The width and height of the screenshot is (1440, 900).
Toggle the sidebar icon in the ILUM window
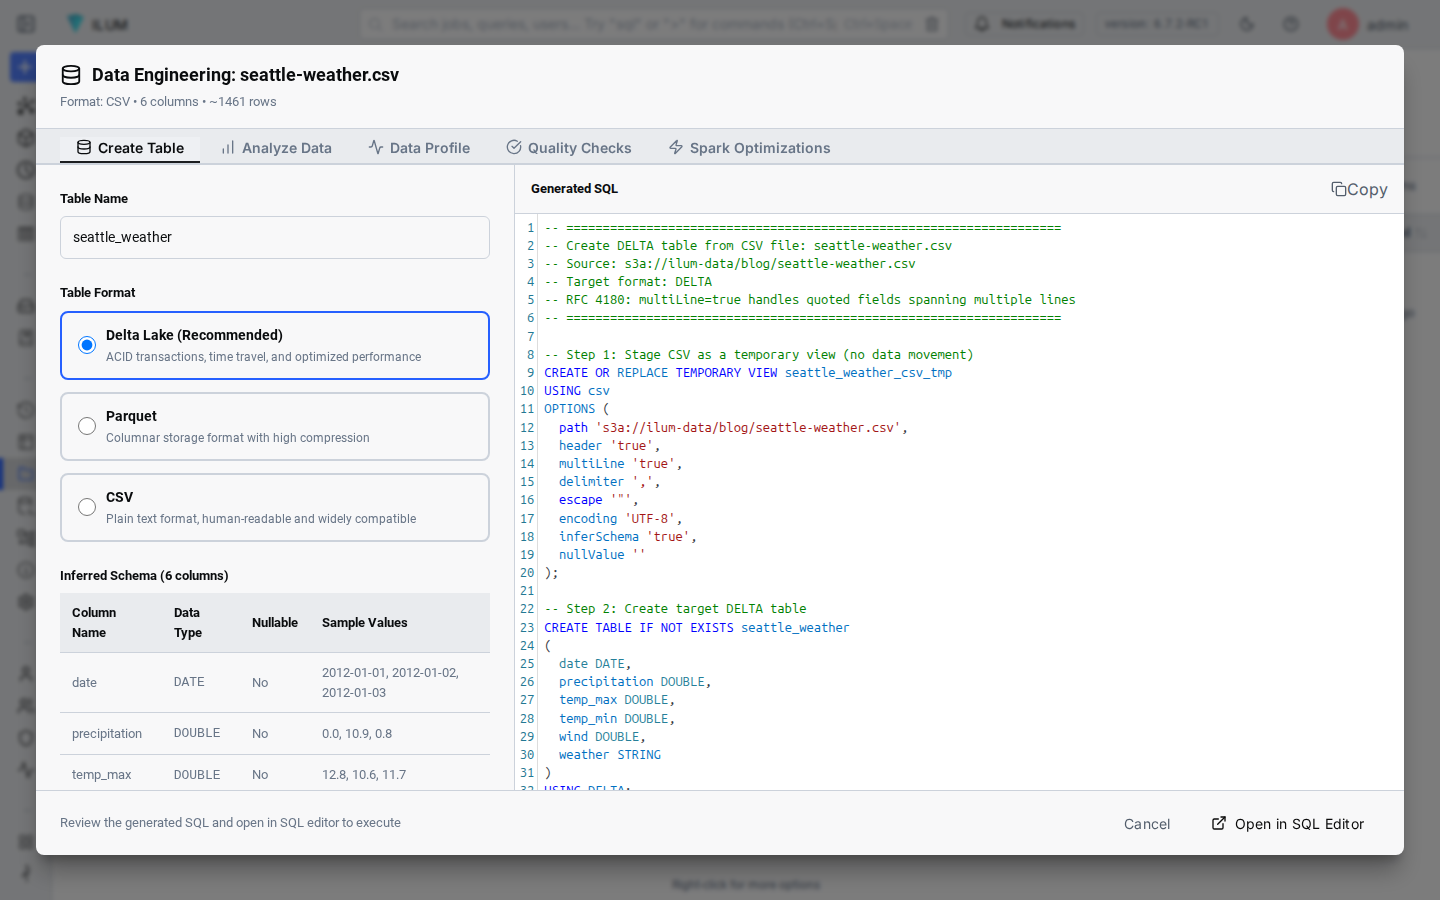point(27,24)
